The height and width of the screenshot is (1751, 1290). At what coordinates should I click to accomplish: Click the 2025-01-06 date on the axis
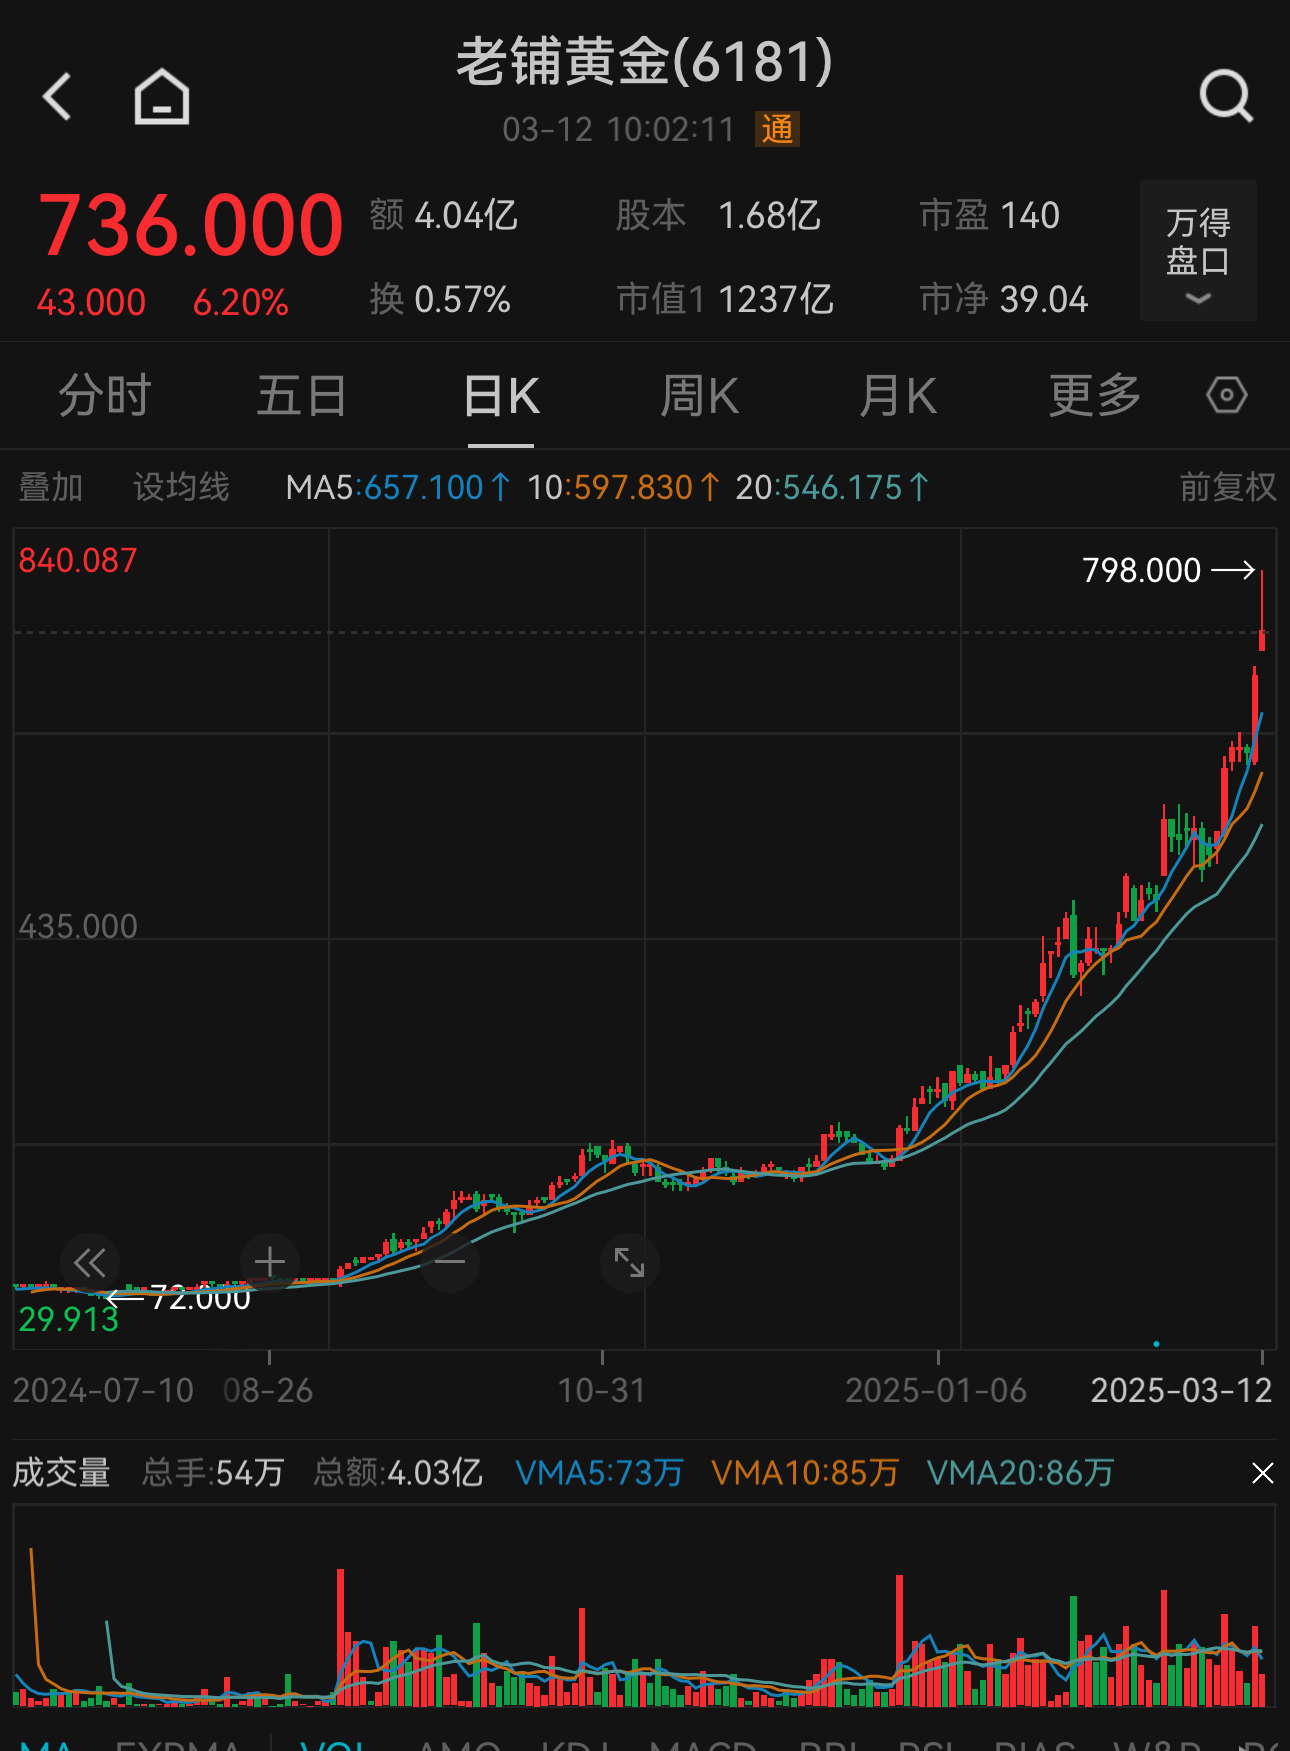936,1390
